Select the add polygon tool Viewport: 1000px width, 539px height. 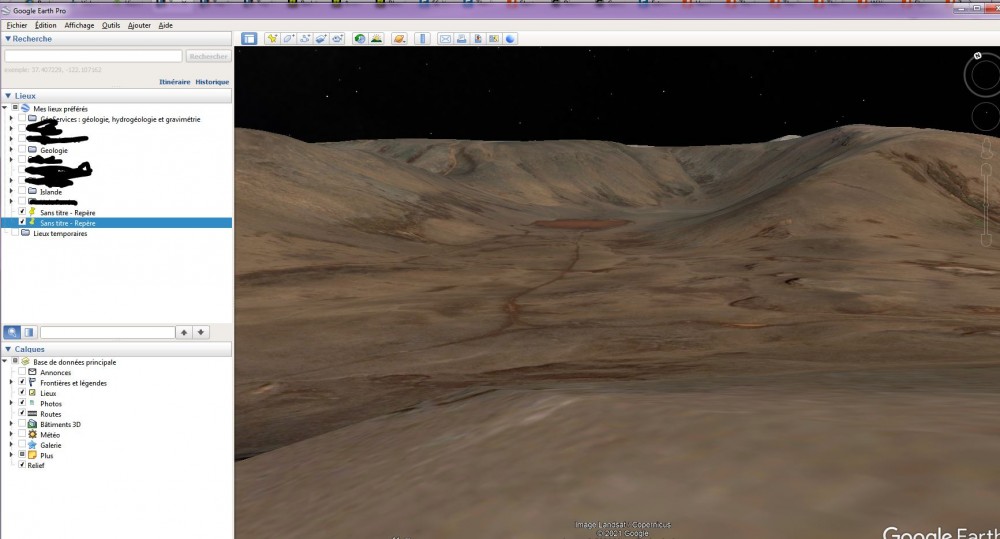[x=288, y=39]
